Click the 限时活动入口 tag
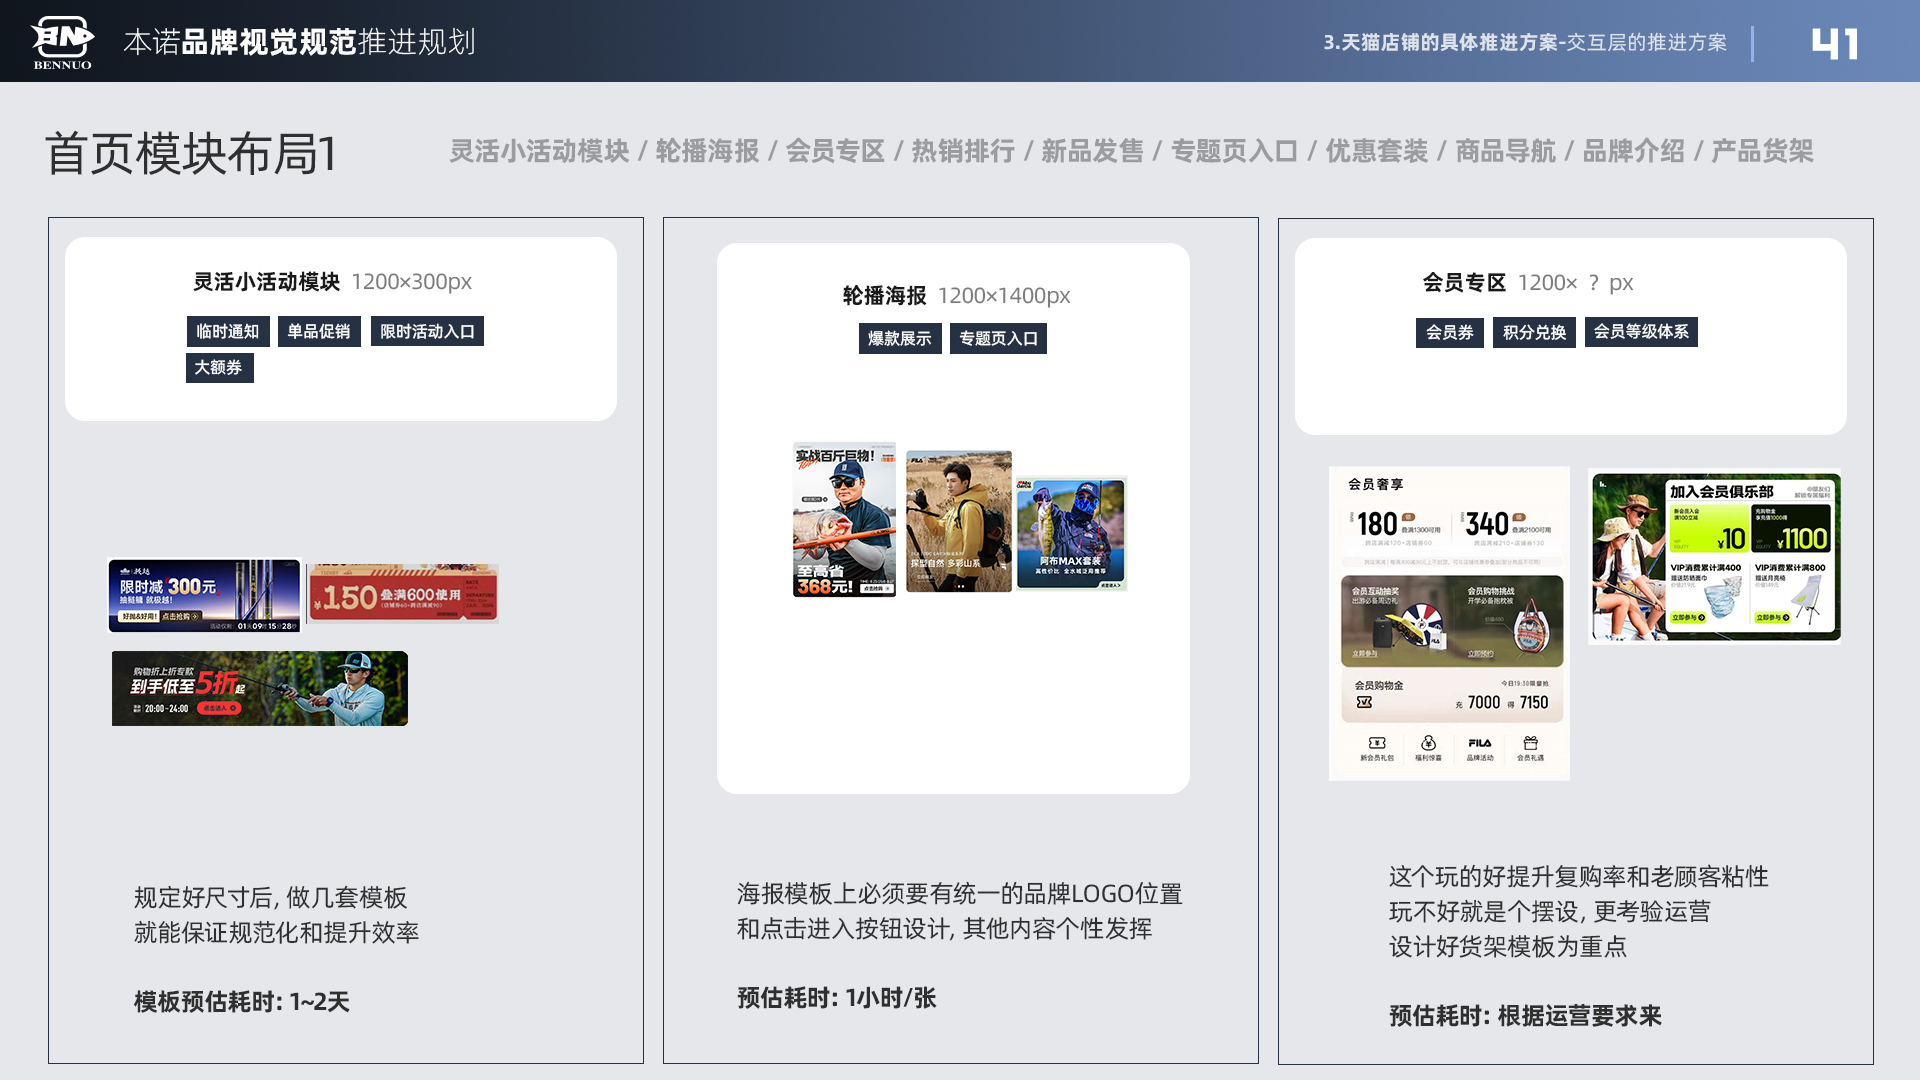 pyautogui.click(x=427, y=331)
